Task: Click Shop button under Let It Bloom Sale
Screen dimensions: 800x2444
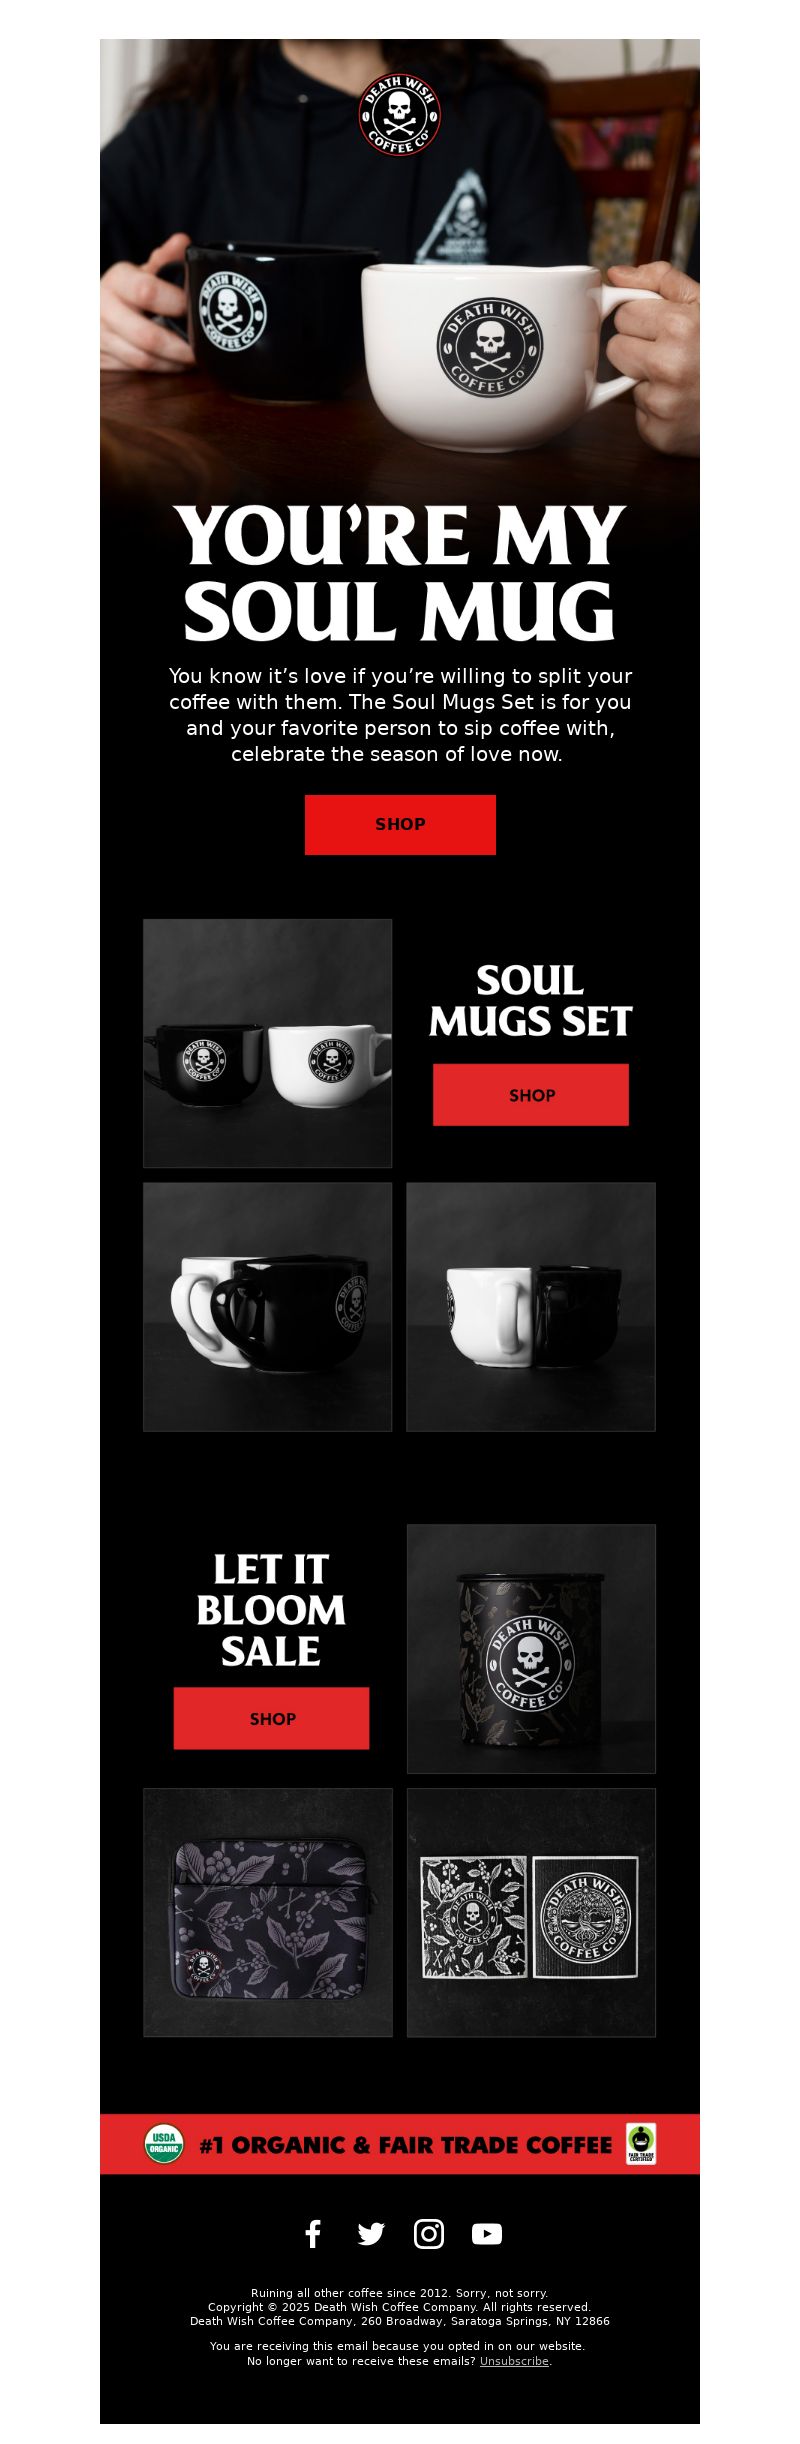Action: point(271,1719)
